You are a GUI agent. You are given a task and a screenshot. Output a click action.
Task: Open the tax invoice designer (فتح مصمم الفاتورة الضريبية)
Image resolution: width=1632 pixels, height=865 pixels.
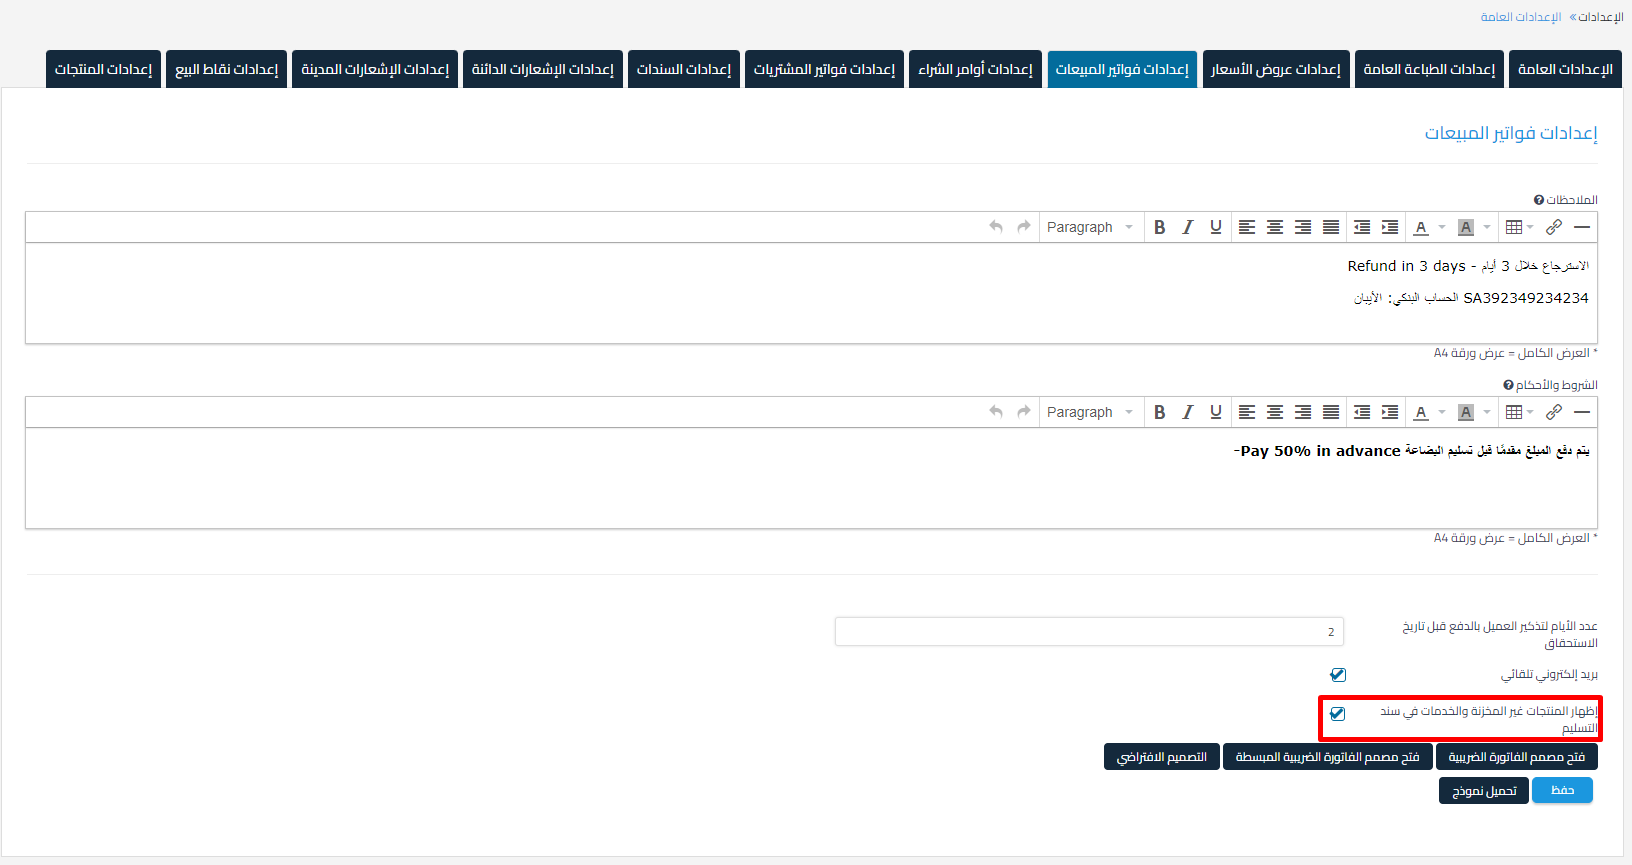pos(1516,757)
